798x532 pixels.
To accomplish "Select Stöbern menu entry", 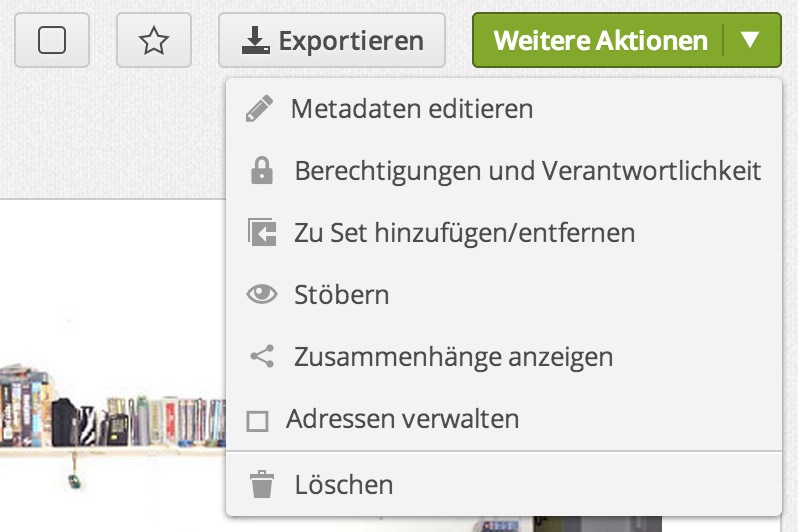I will [341, 295].
